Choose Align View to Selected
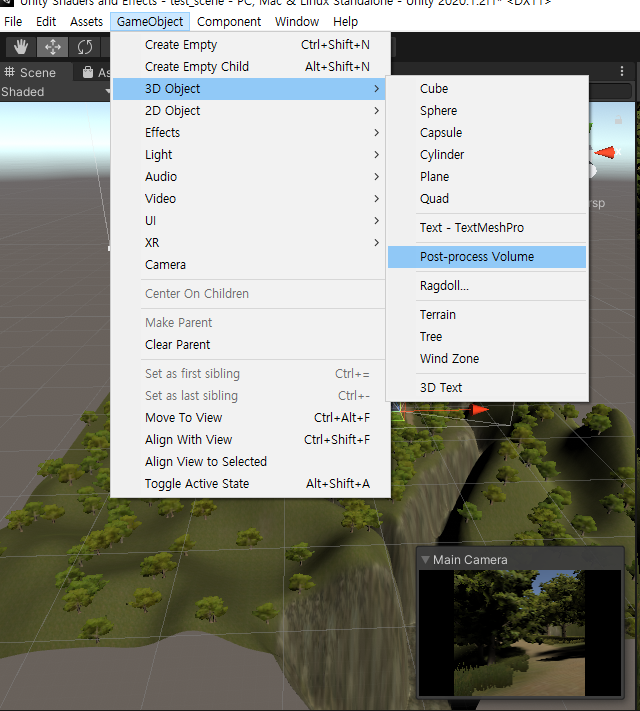This screenshot has width=640, height=711. click(x=249, y=462)
